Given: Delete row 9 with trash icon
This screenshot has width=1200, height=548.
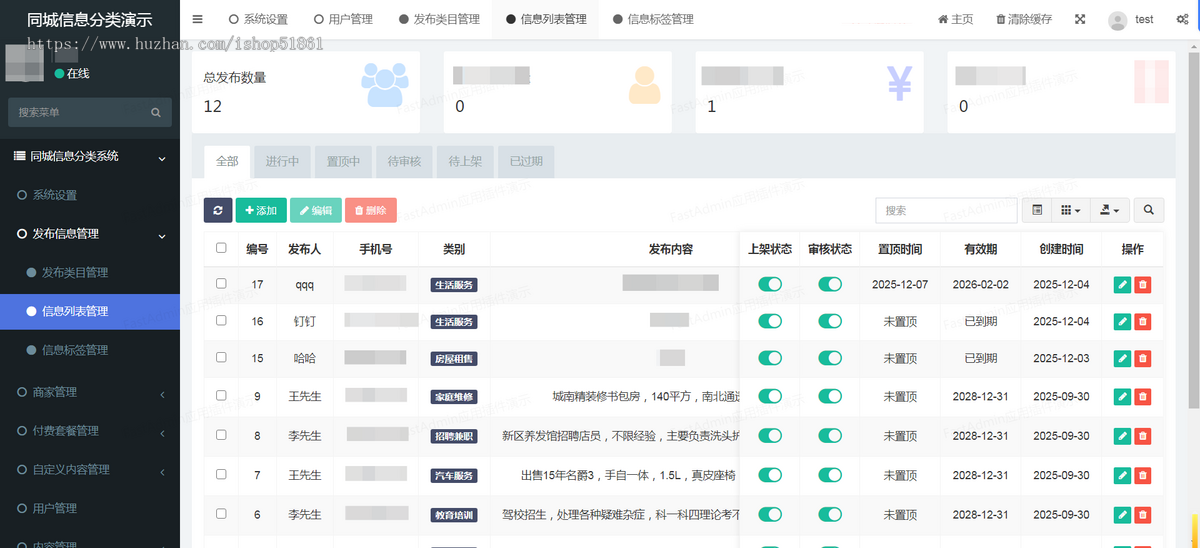Looking at the screenshot, I should tap(1142, 397).
